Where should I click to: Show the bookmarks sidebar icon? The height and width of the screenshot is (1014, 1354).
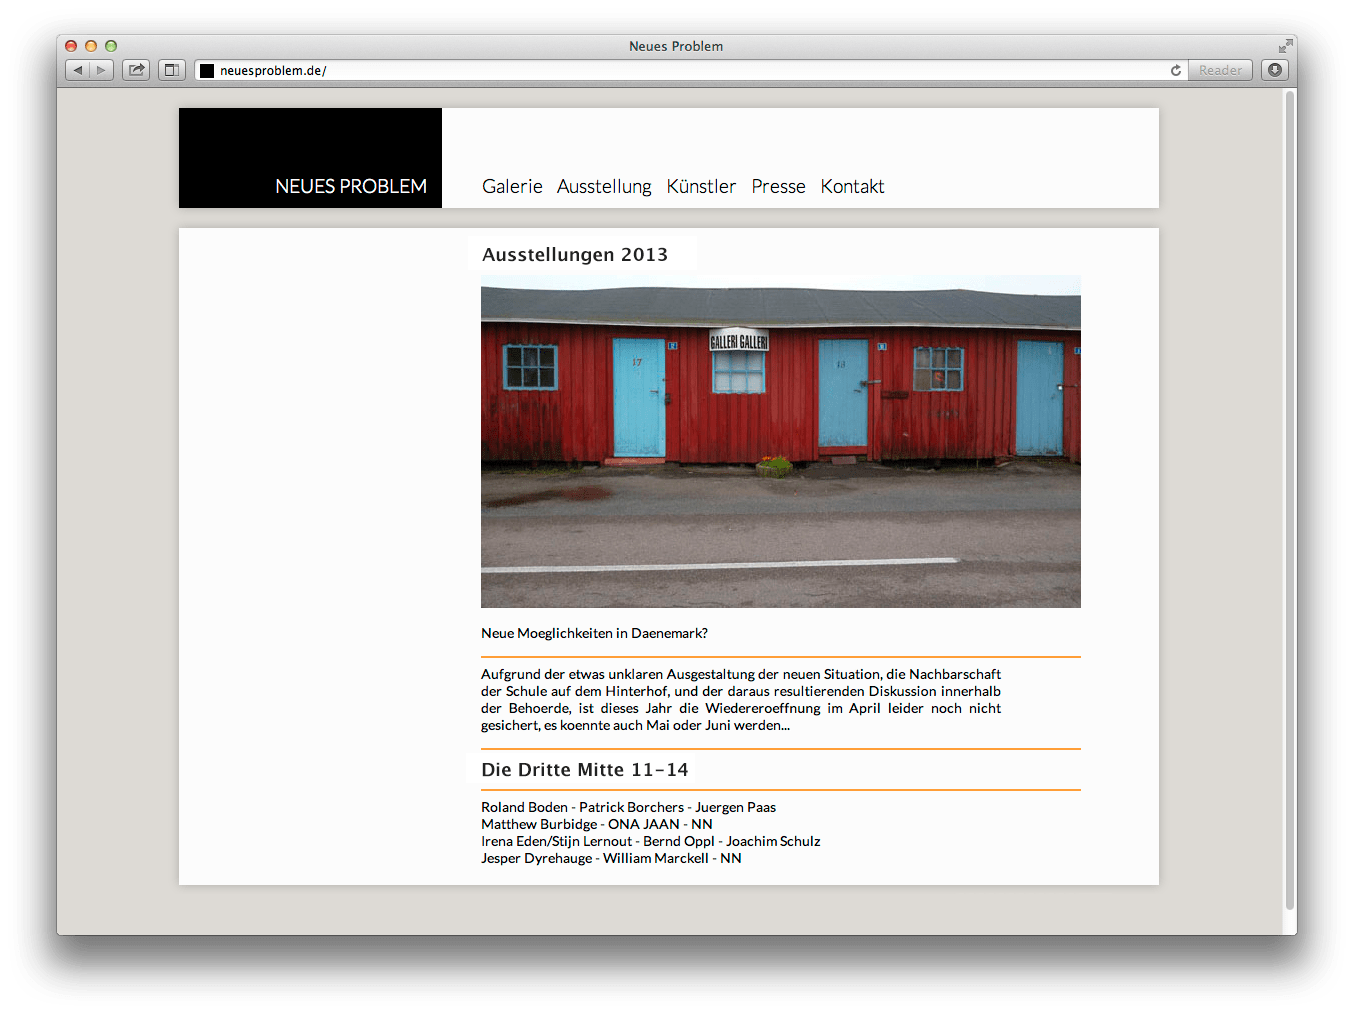pos(172,70)
